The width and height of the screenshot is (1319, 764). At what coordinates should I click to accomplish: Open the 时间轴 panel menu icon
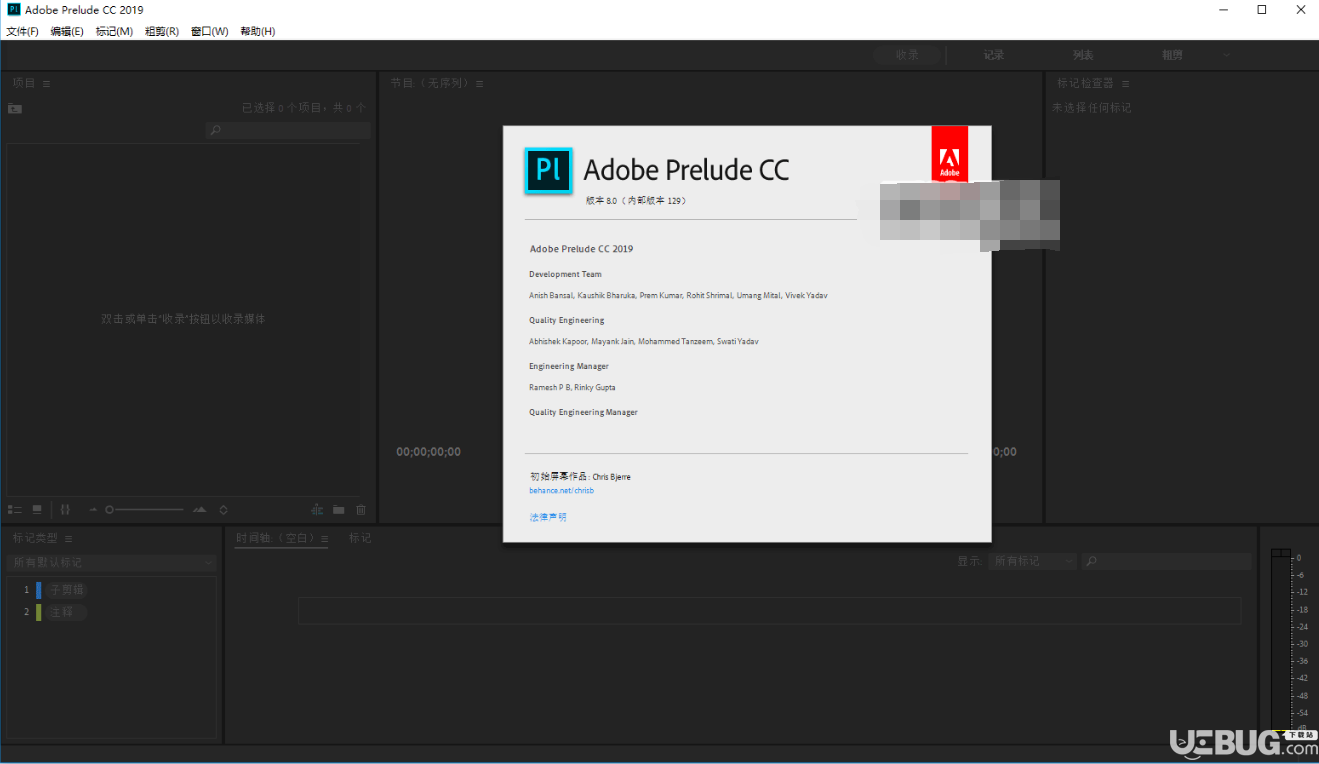coord(325,538)
